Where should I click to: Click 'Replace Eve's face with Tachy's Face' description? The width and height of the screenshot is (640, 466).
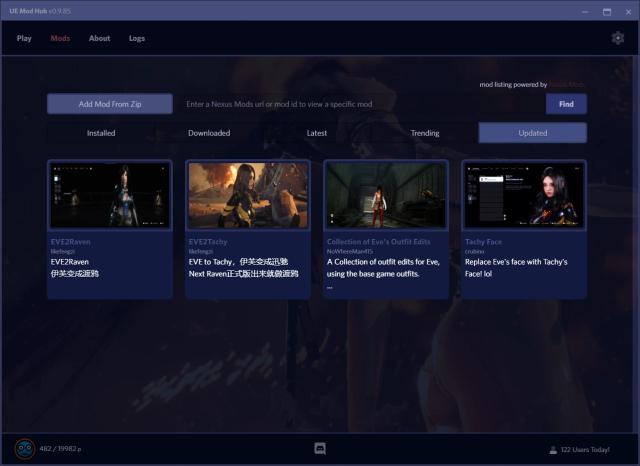[516, 268]
